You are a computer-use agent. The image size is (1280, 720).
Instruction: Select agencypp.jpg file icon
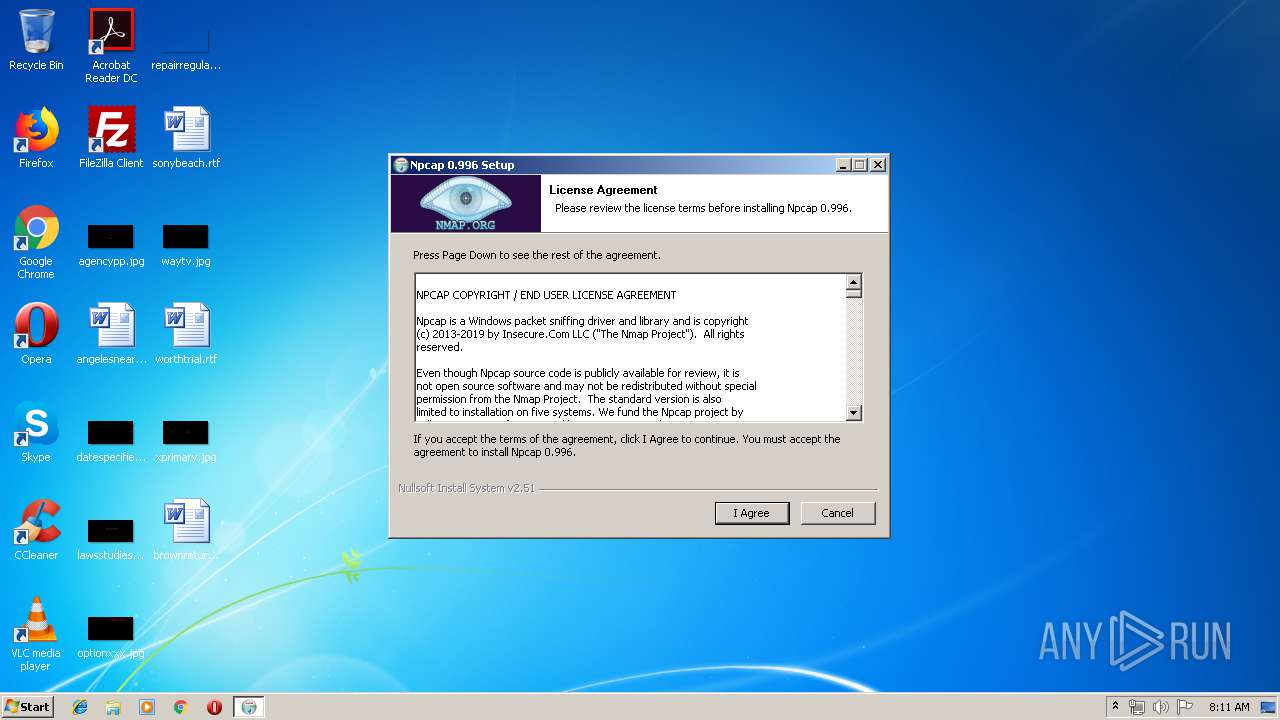click(111, 246)
